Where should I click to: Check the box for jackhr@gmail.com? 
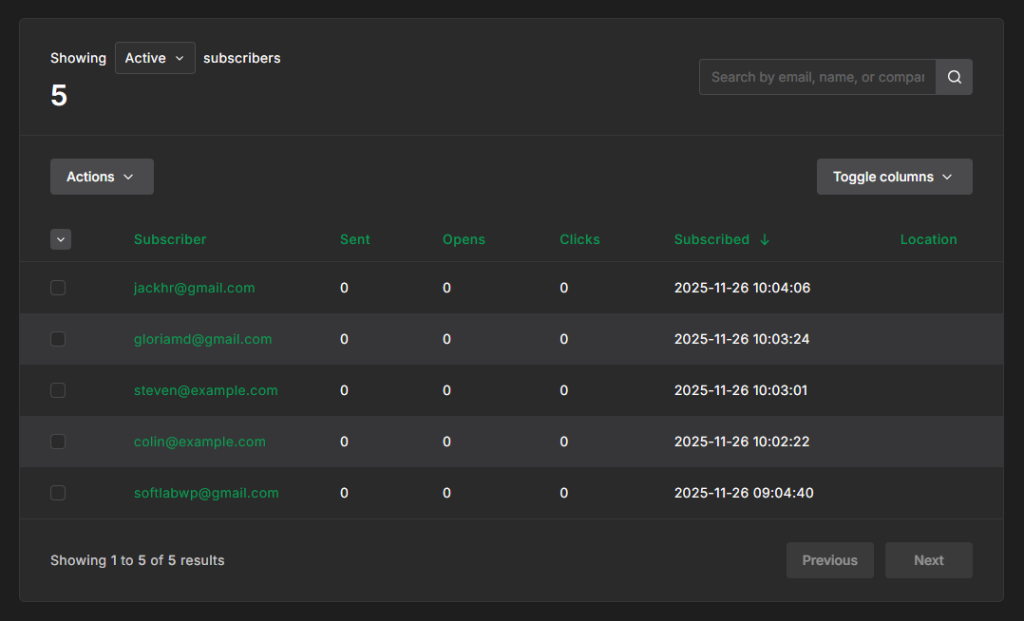point(58,288)
